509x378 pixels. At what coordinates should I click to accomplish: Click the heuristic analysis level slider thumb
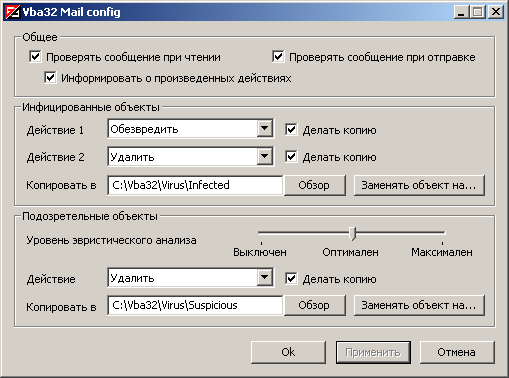353,233
